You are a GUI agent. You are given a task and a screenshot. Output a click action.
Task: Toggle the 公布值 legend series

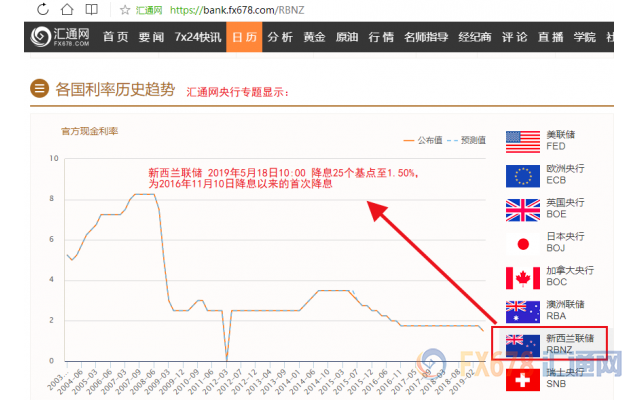[x=422, y=140]
